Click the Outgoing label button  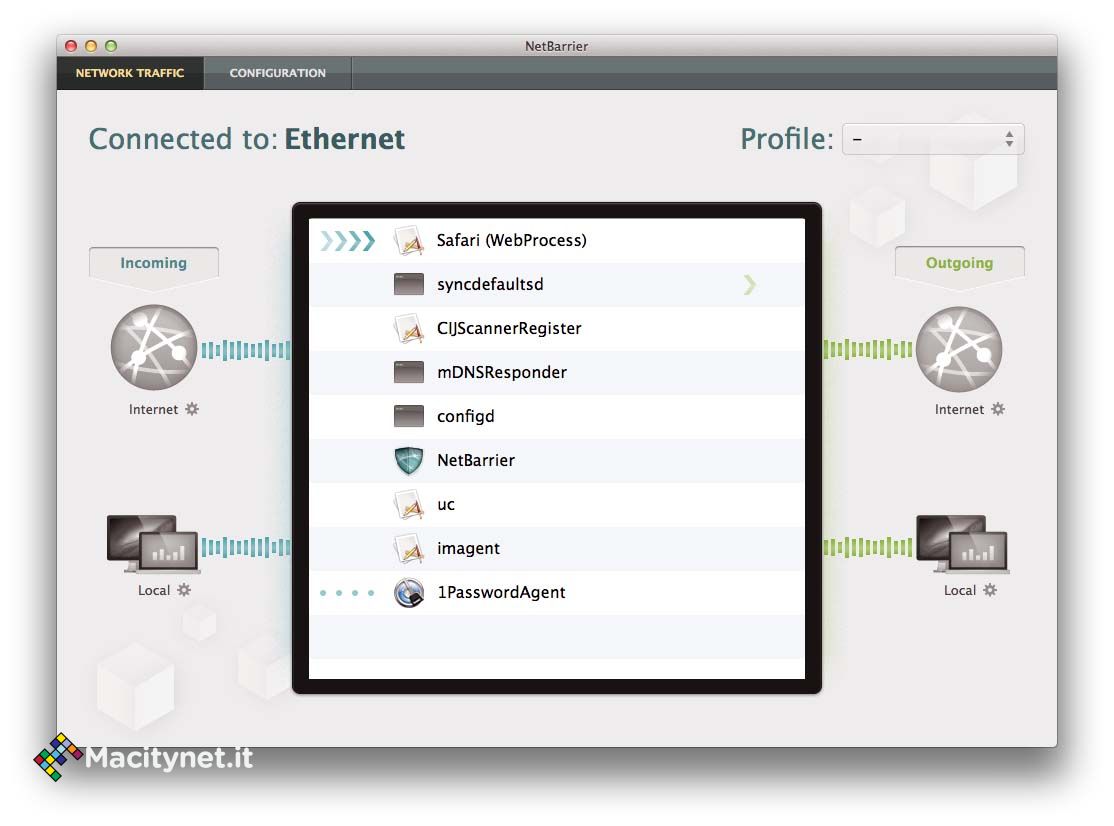coord(959,263)
